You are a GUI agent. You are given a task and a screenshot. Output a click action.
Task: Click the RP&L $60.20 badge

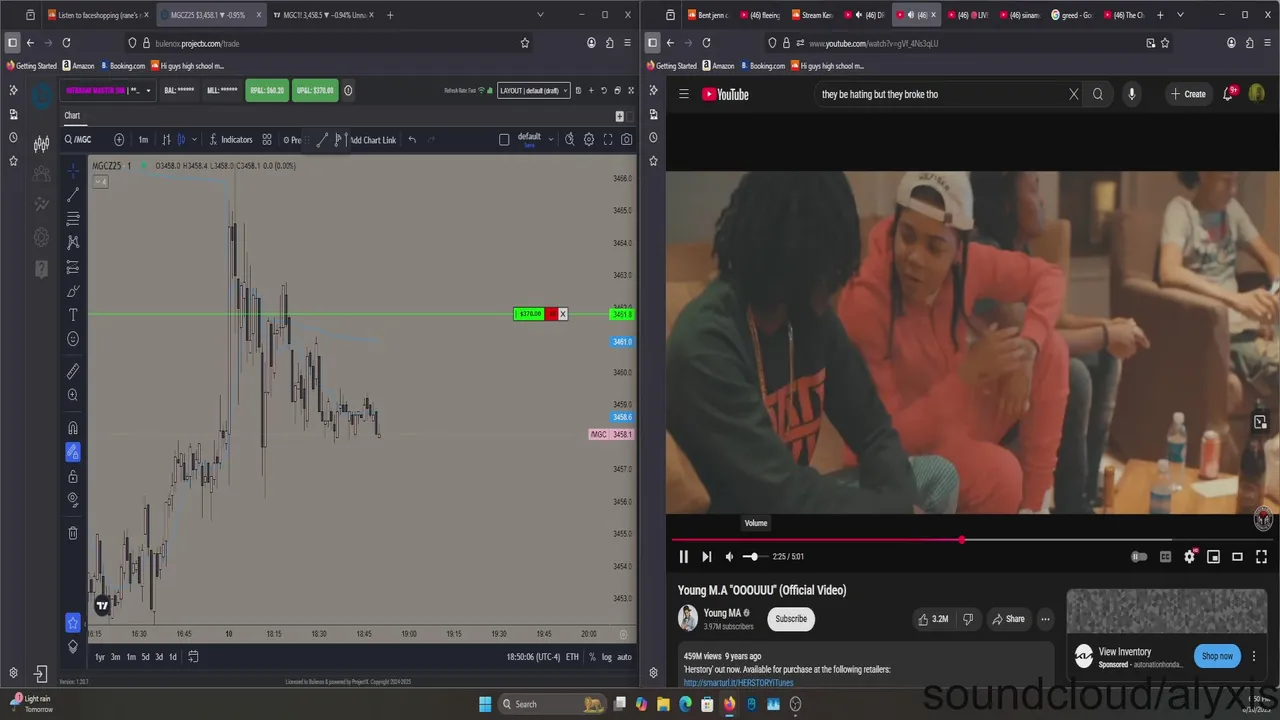tap(267, 90)
